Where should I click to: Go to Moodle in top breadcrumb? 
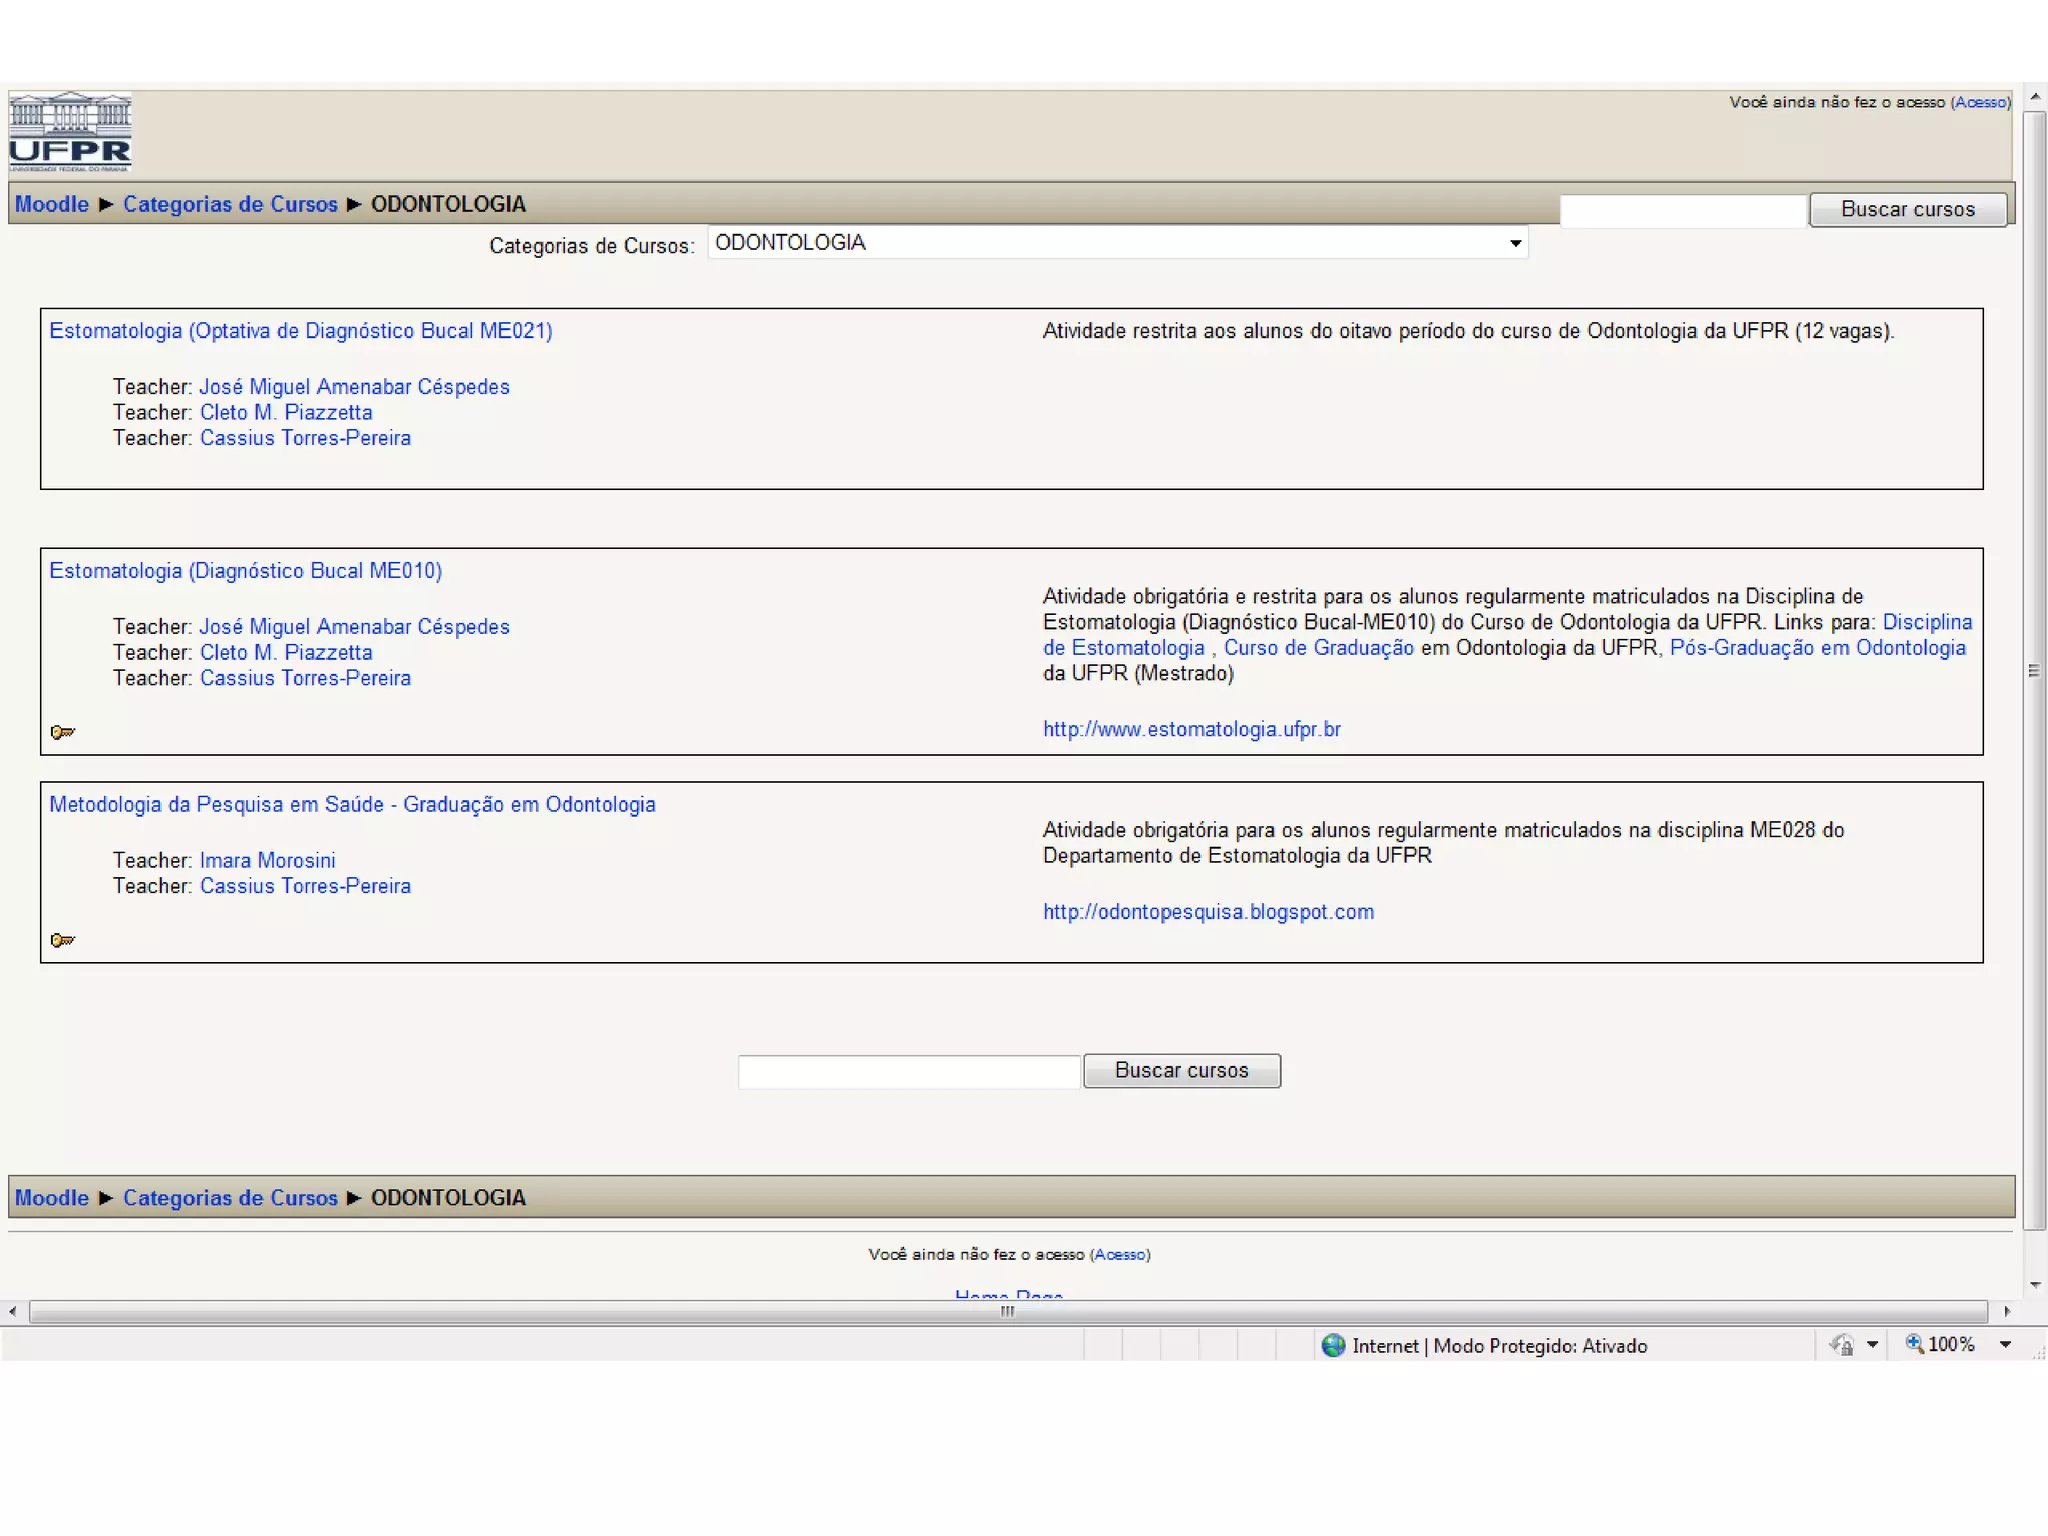click(52, 204)
